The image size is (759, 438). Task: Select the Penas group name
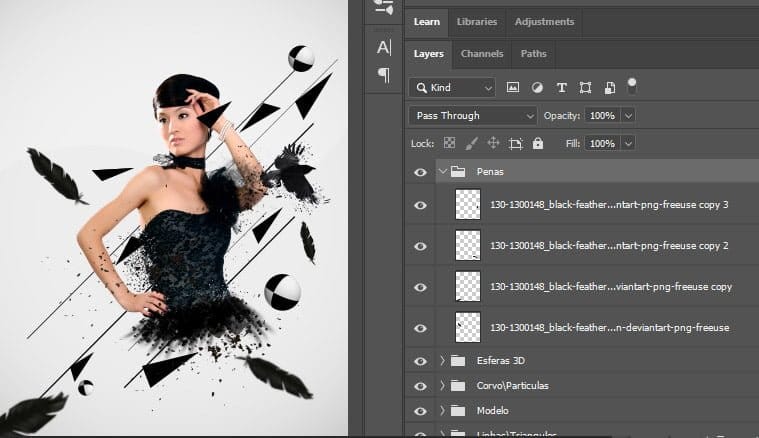[x=490, y=171]
